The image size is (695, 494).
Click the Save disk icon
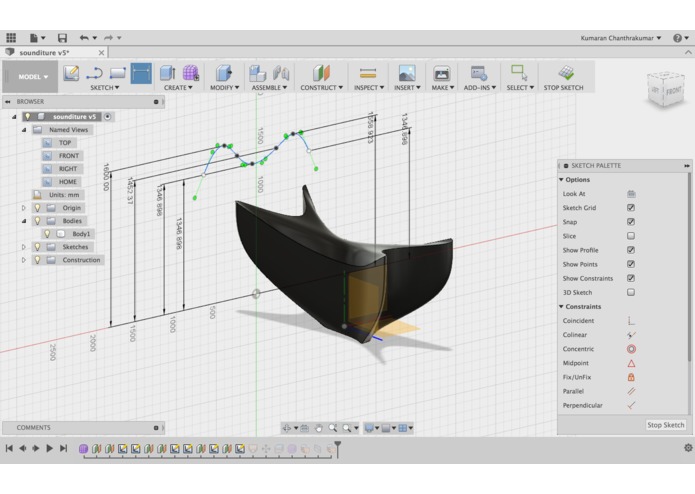pyautogui.click(x=62, y=38)
